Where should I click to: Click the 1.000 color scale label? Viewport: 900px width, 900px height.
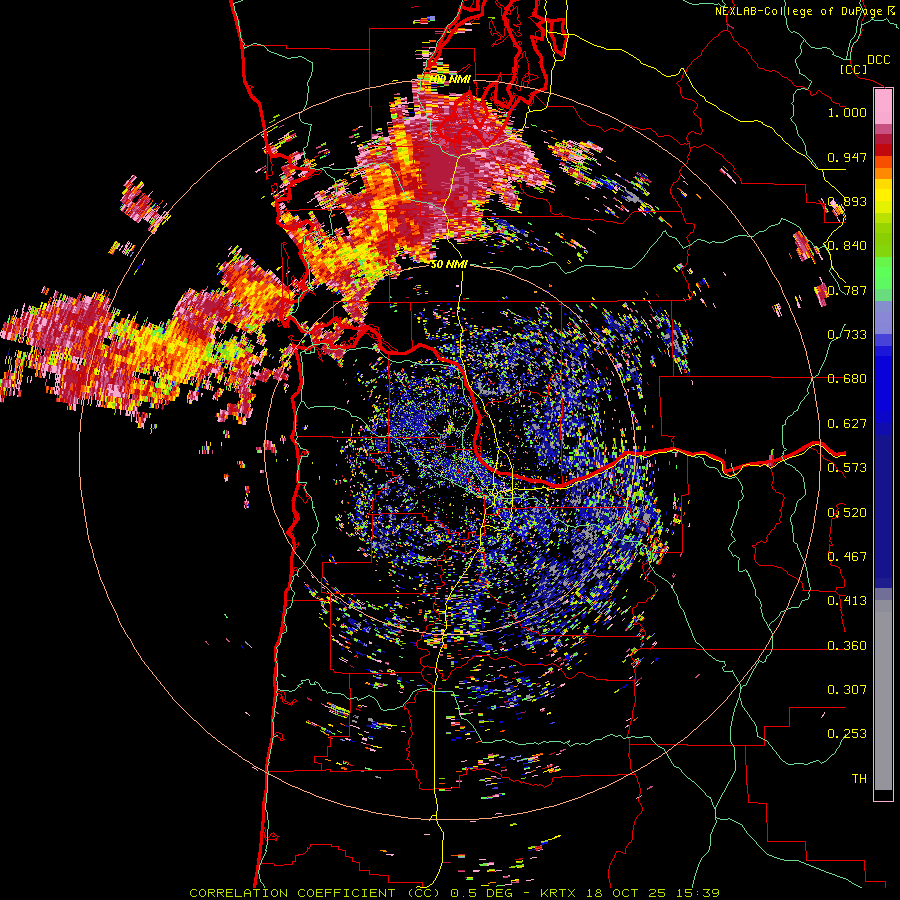click(847, 112)
